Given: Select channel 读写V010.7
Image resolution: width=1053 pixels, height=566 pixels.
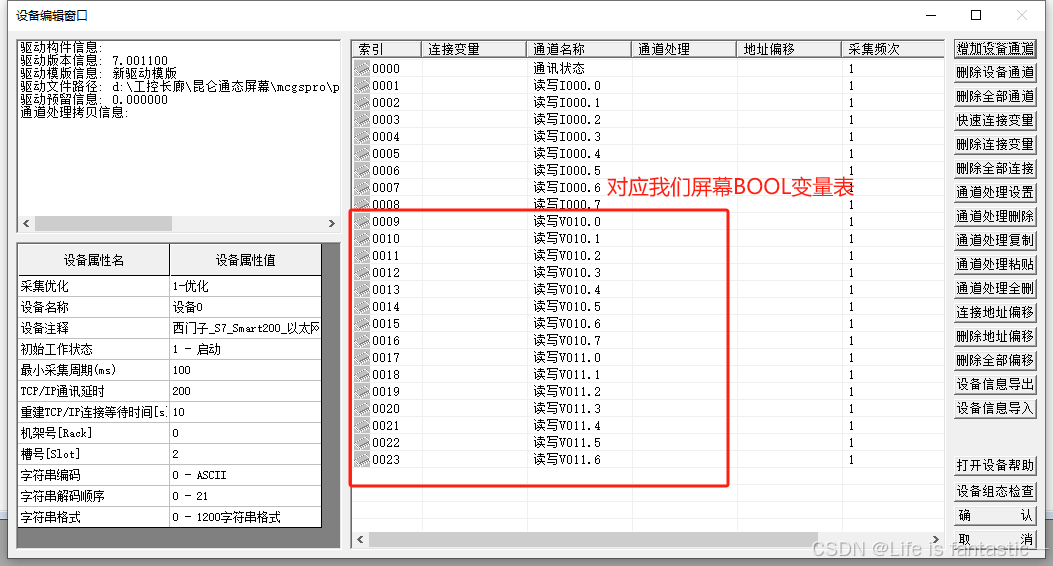Looking at the screenshot, I should coord(567,340).
